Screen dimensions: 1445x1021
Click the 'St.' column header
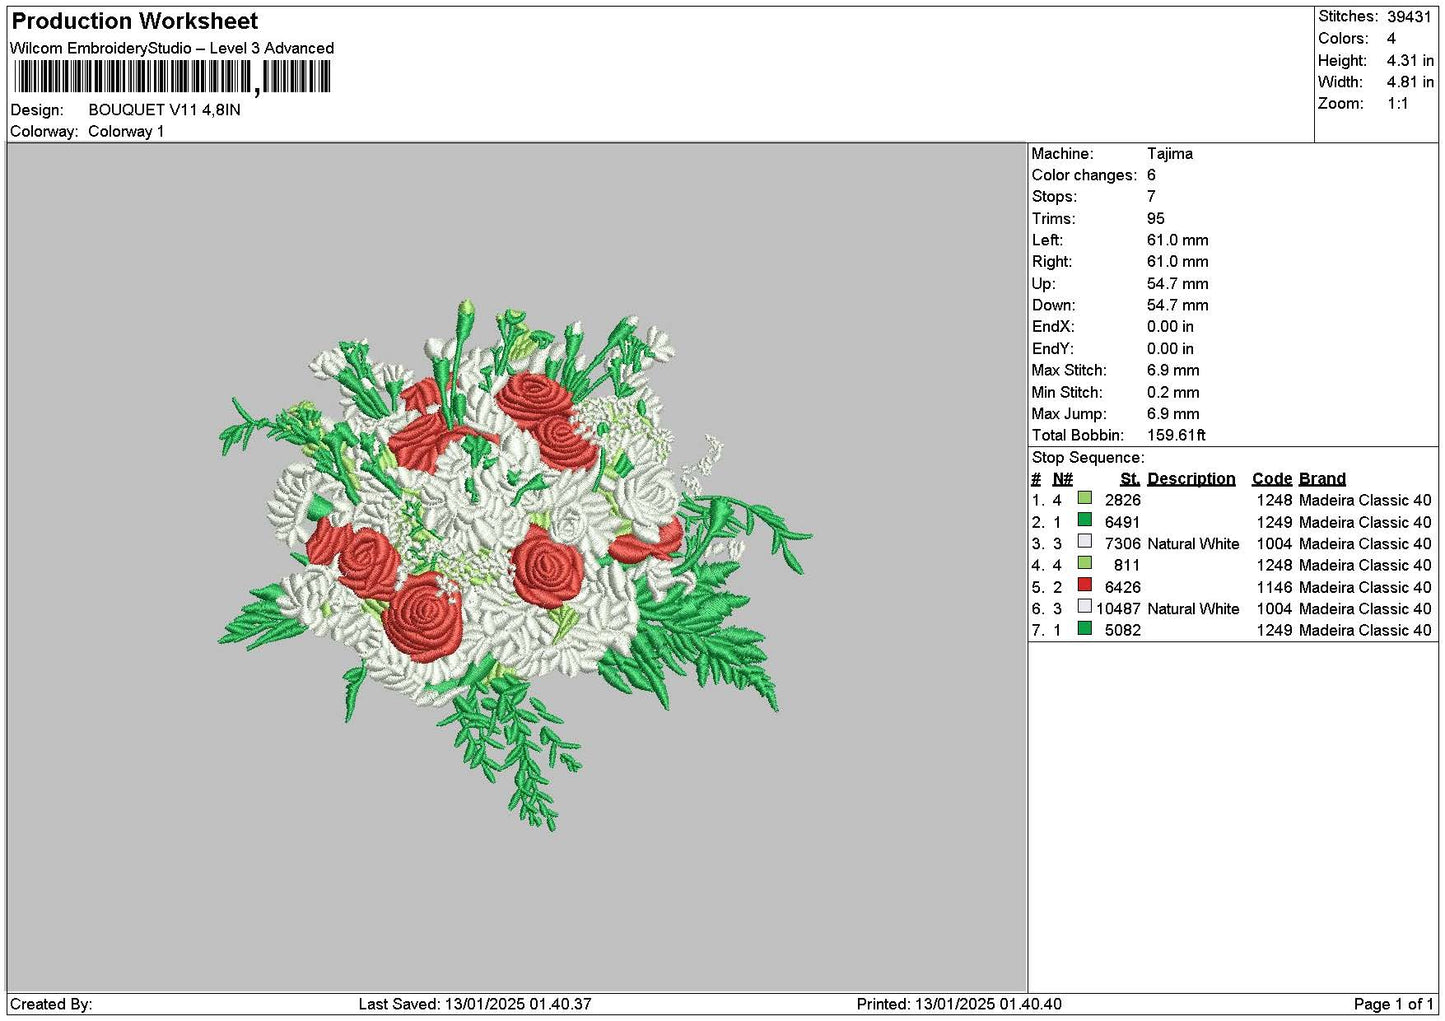[x=1130, y=479]
